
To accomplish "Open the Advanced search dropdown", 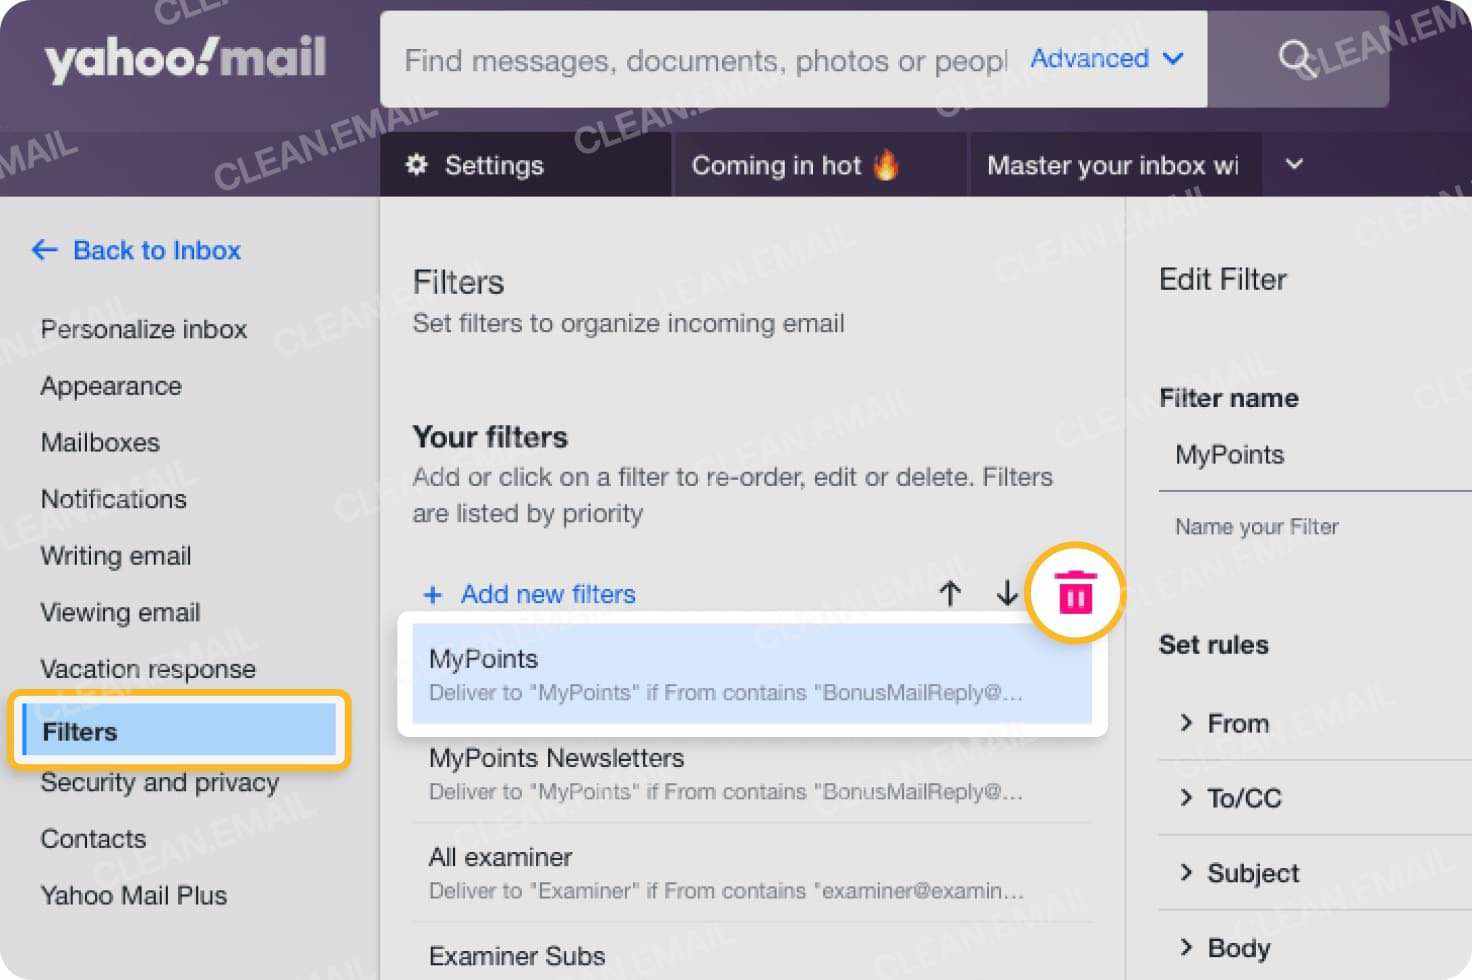I will [x=1105, y=59].
